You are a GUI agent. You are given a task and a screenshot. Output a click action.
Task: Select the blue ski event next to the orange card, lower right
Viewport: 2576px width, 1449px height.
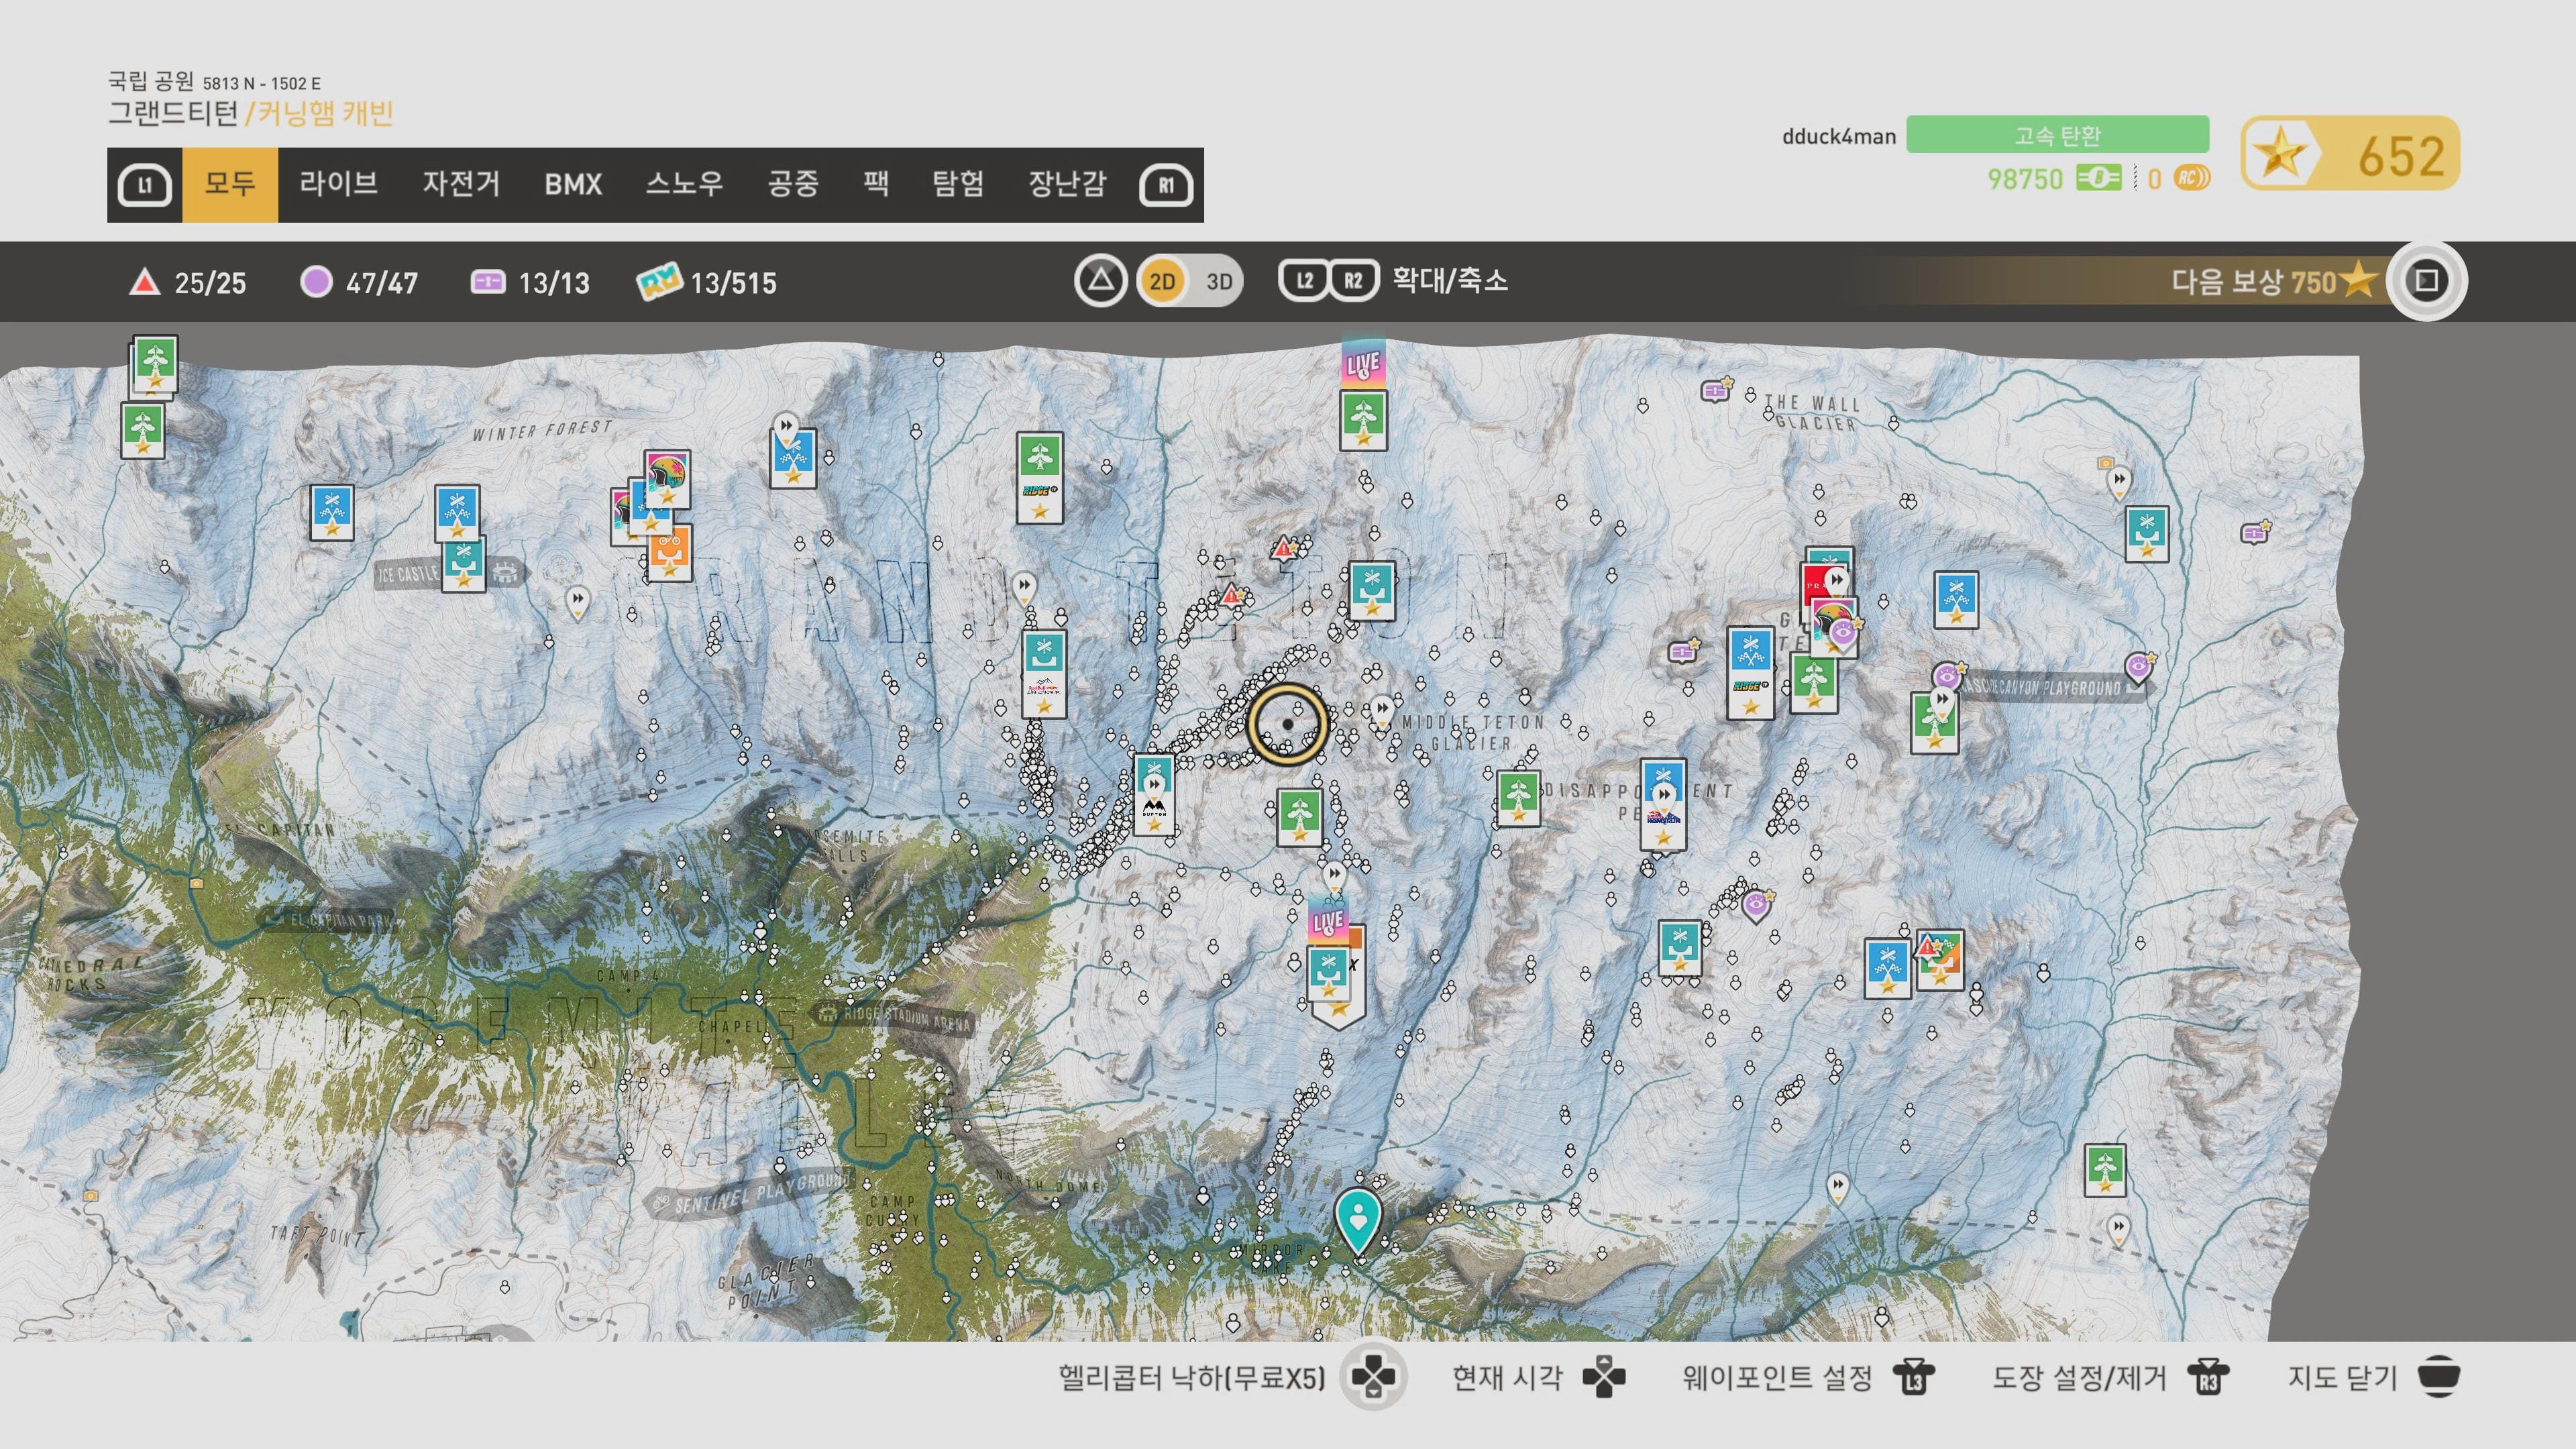[1888, 968]
